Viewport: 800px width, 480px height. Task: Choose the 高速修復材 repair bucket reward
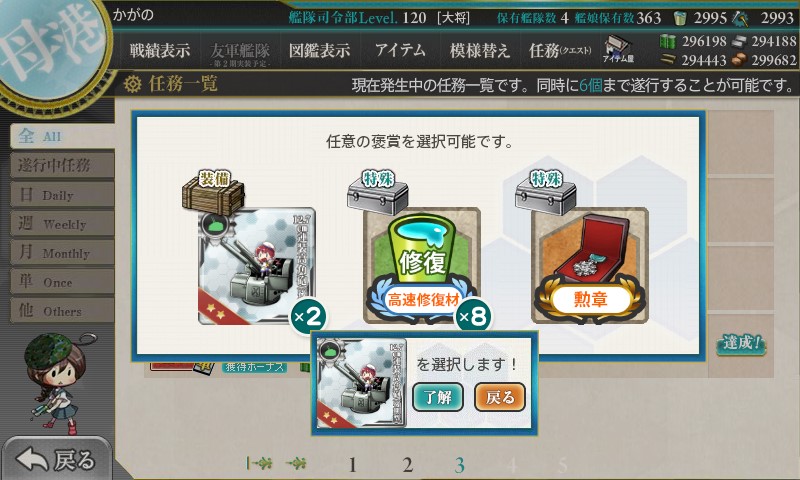(421, 266)
